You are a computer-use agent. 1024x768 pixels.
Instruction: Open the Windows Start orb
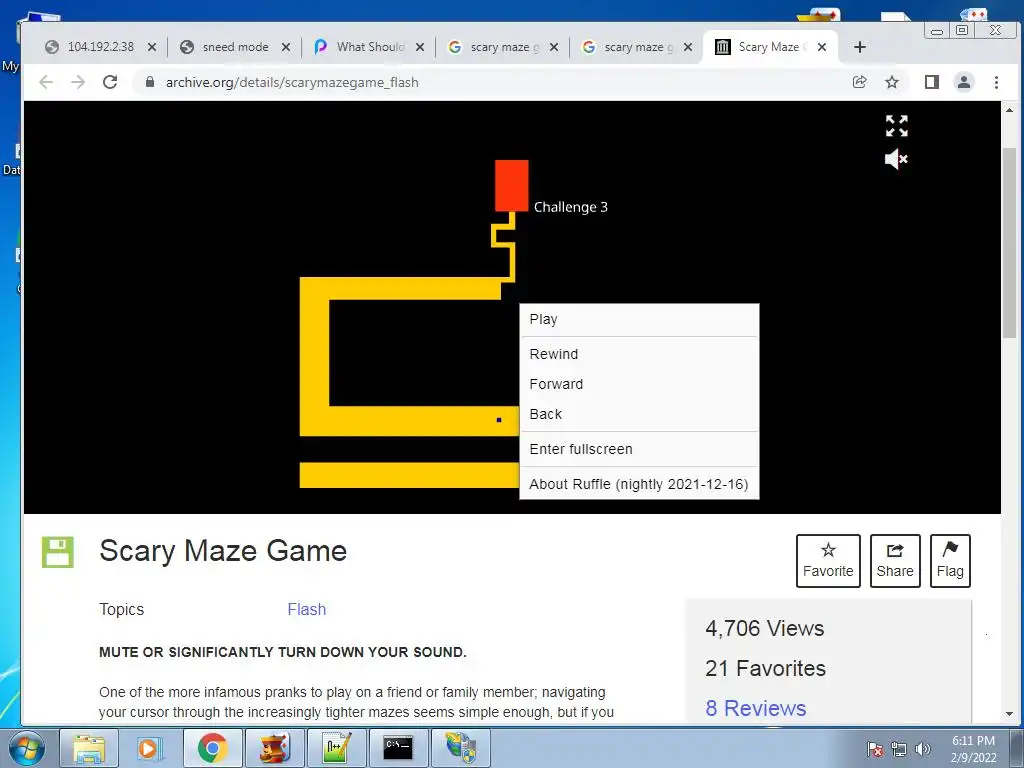[26, 748]
